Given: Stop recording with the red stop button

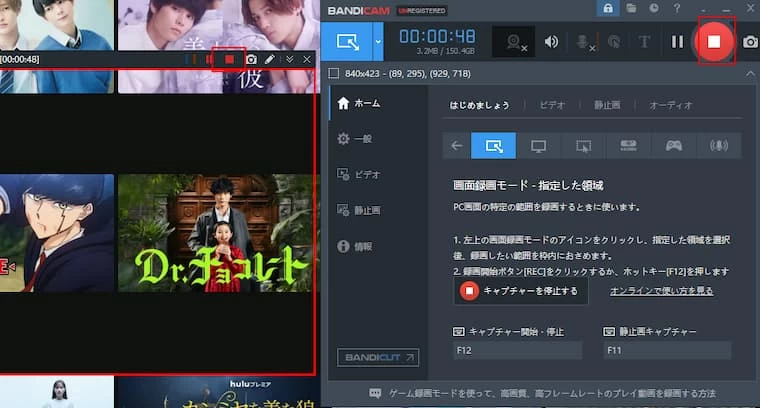Looking at the screenshot, I should point(714,42).
